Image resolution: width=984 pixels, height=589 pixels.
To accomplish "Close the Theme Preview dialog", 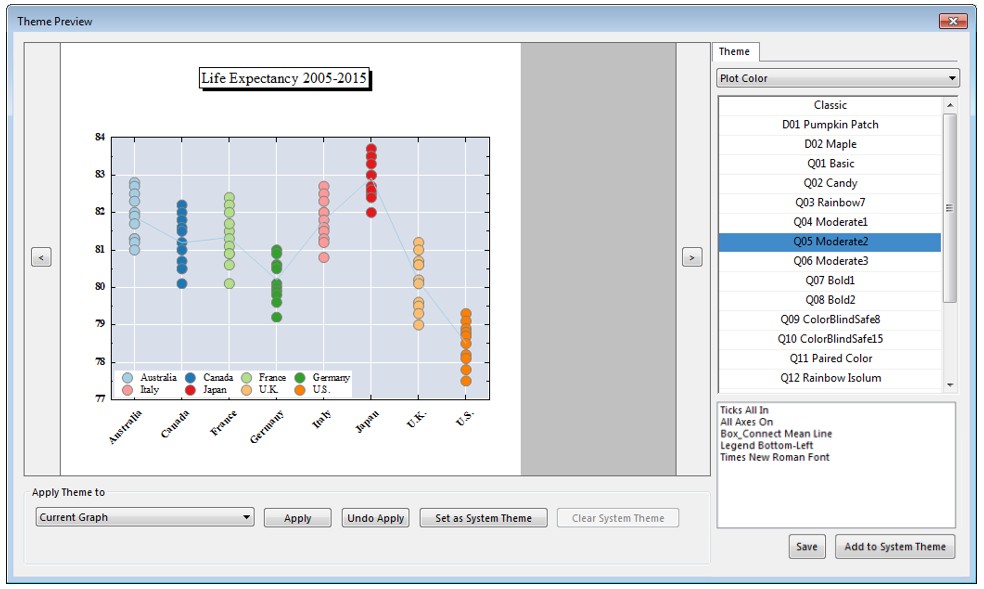I will coord(953,21).
